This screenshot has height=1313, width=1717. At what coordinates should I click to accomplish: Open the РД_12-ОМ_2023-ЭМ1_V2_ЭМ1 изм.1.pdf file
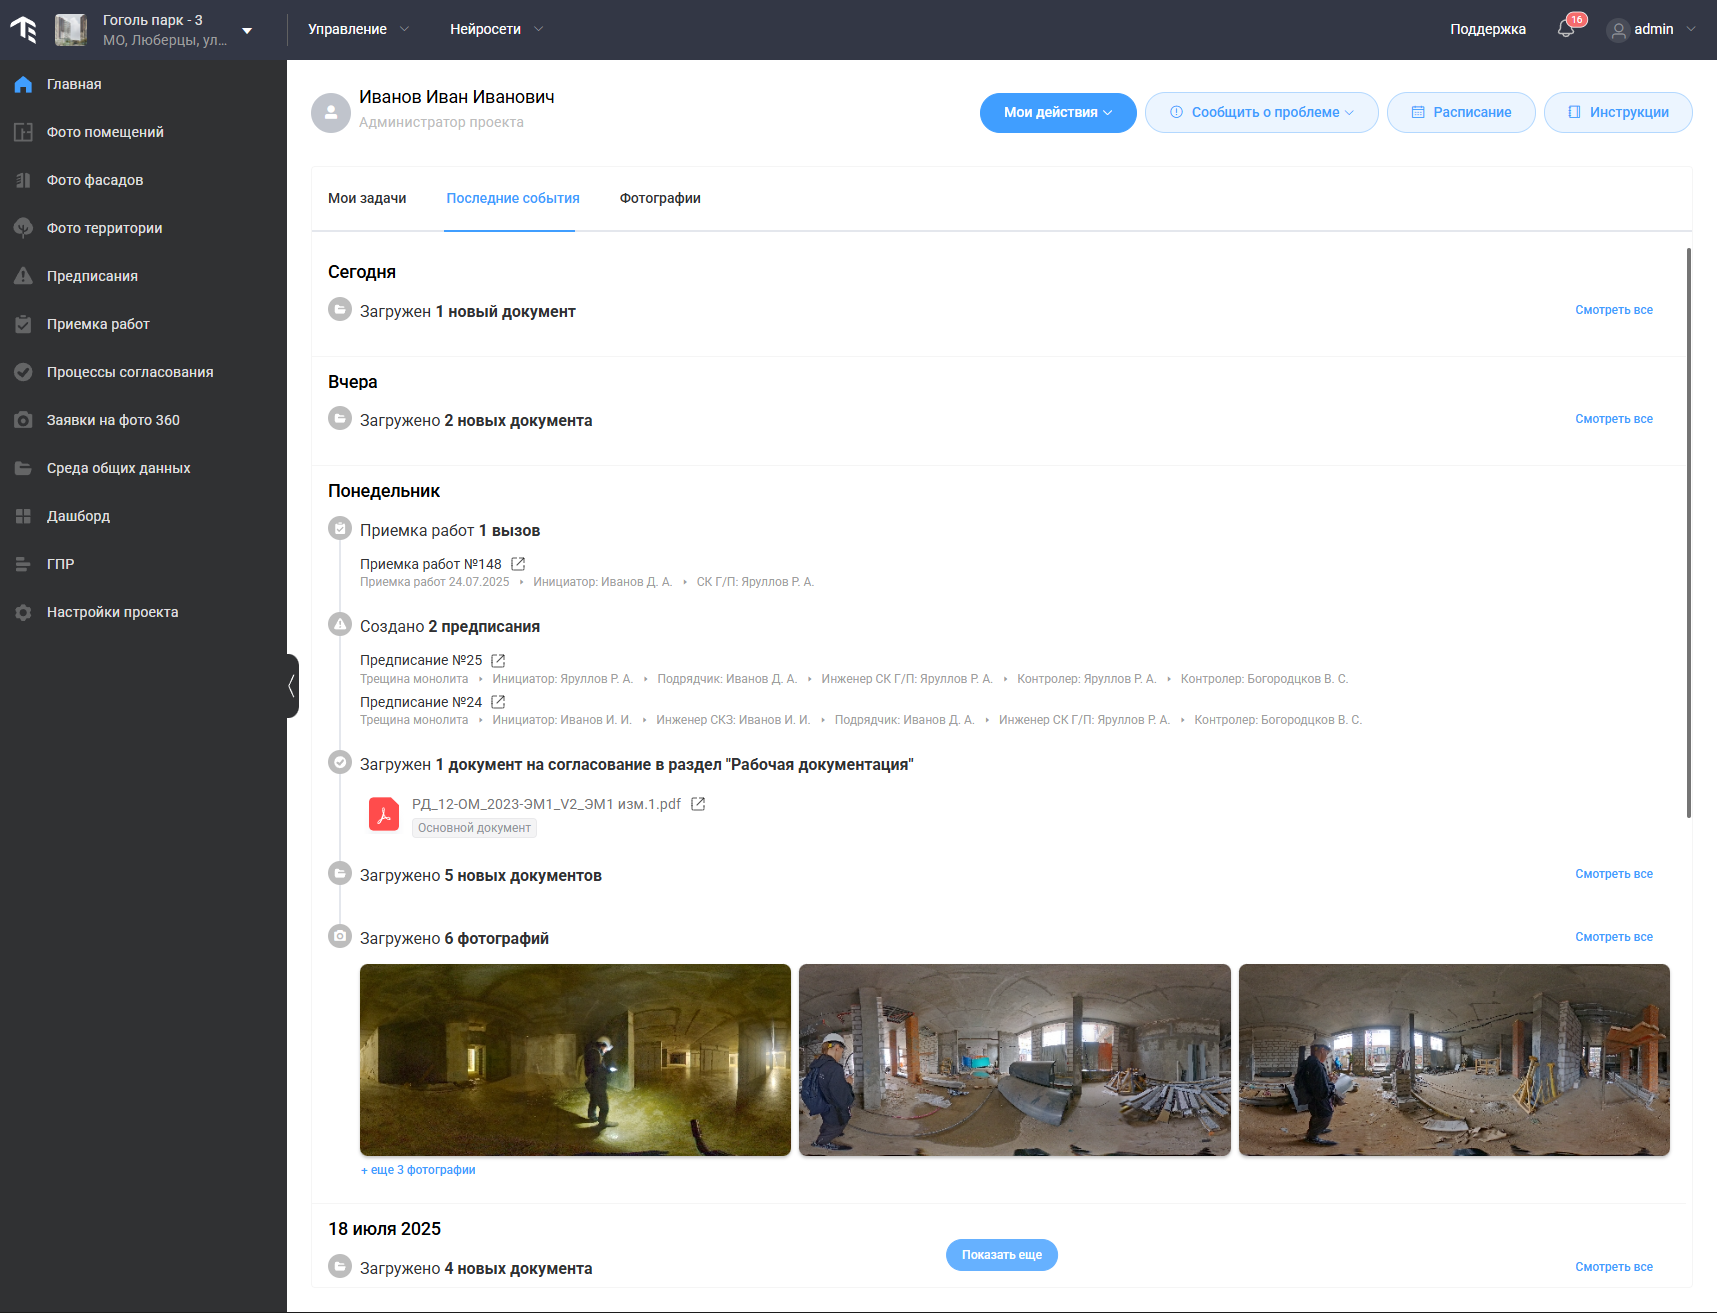(x=546, y=804)
